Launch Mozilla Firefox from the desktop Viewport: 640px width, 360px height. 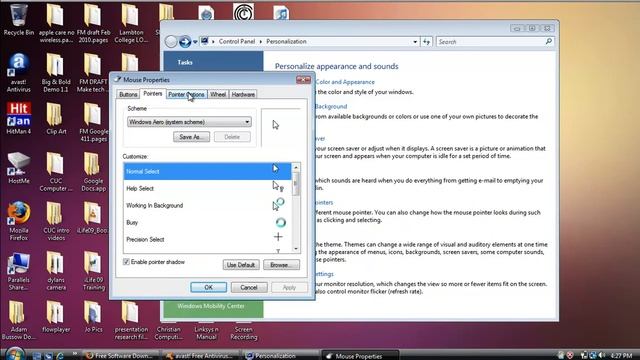[18, 221]
